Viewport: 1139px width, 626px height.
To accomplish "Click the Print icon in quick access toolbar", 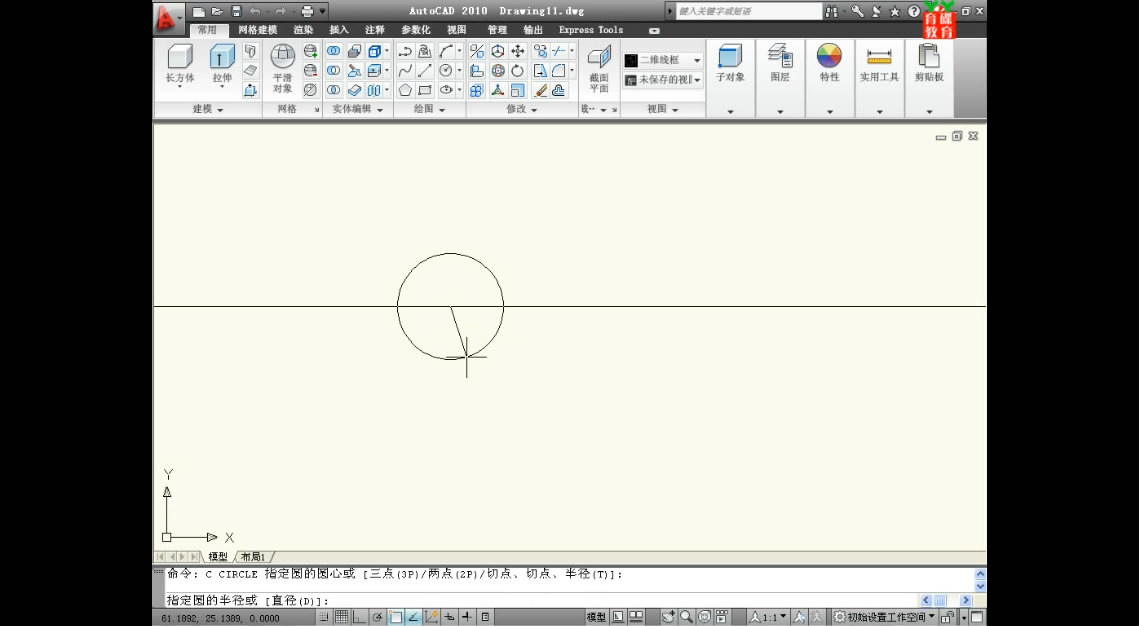I will [307, 11].
